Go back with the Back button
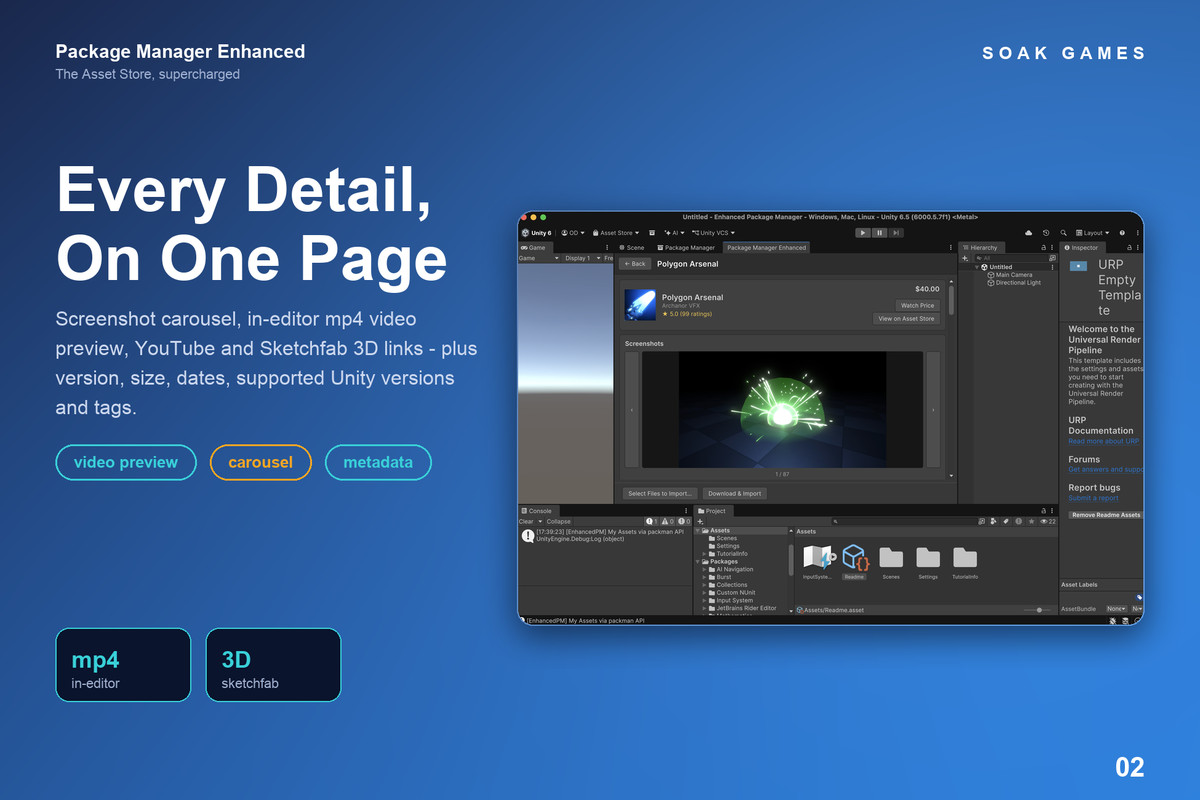The height and width of the screenshot is (800, 1200). tap(634, 264)
